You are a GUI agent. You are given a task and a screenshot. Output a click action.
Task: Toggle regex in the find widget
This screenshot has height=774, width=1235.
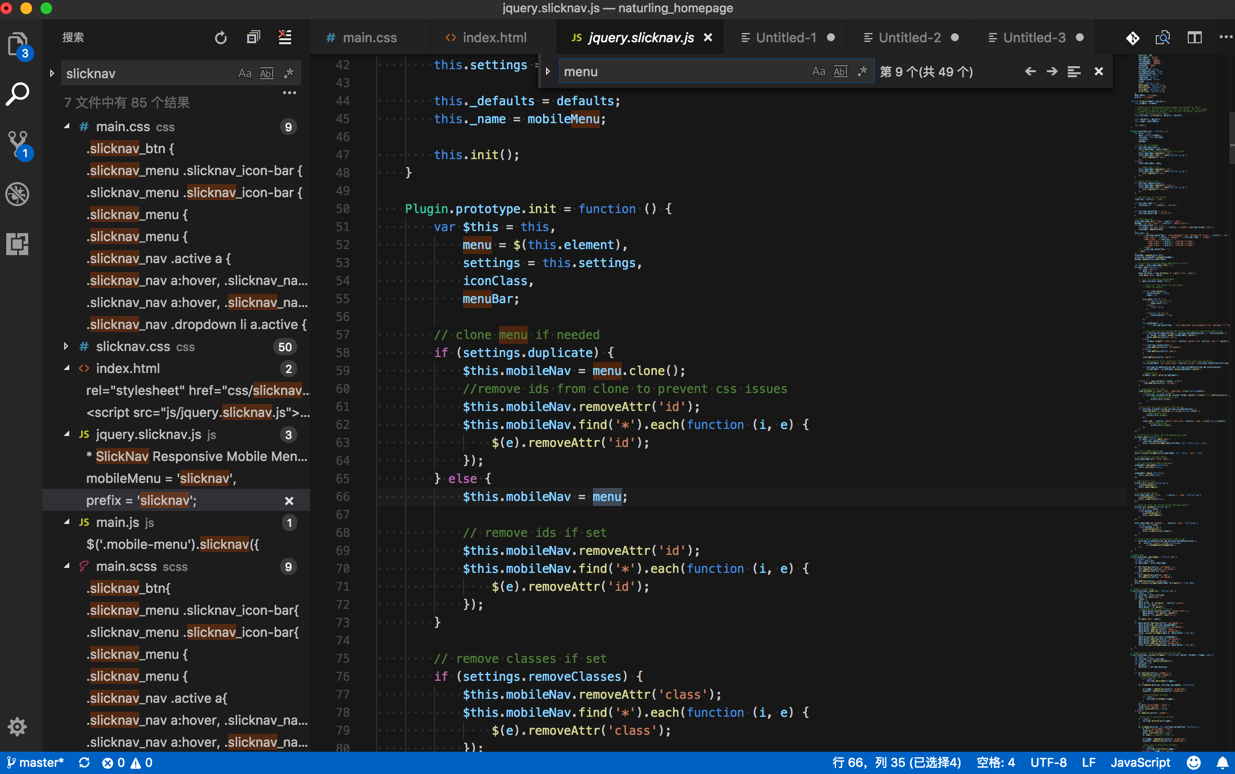[x=862, y=72]
